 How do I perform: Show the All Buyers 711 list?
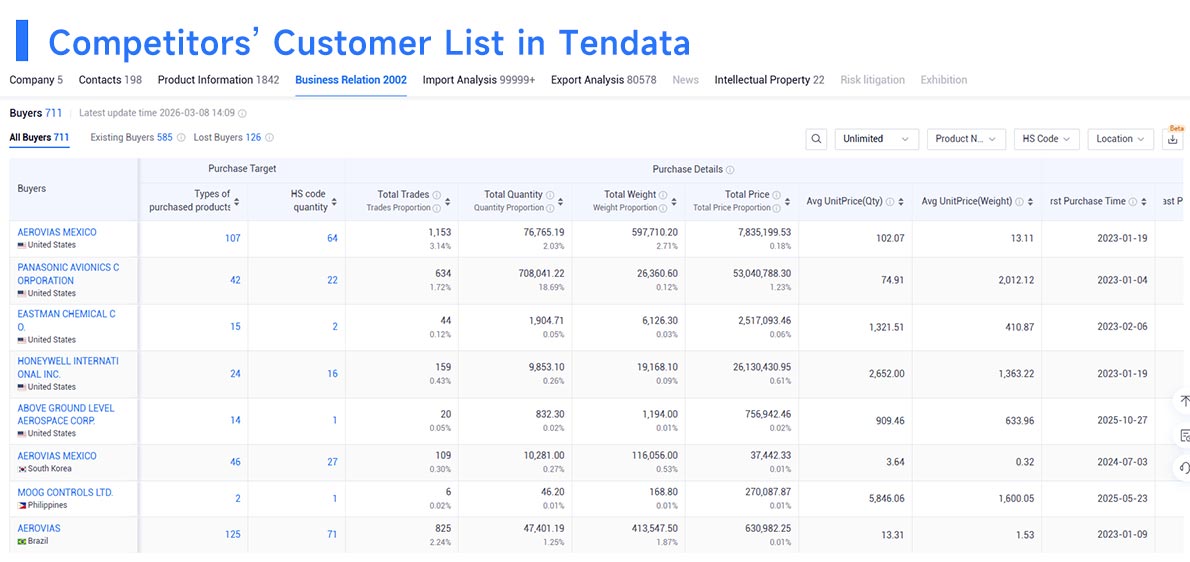(x=39, y=138)
